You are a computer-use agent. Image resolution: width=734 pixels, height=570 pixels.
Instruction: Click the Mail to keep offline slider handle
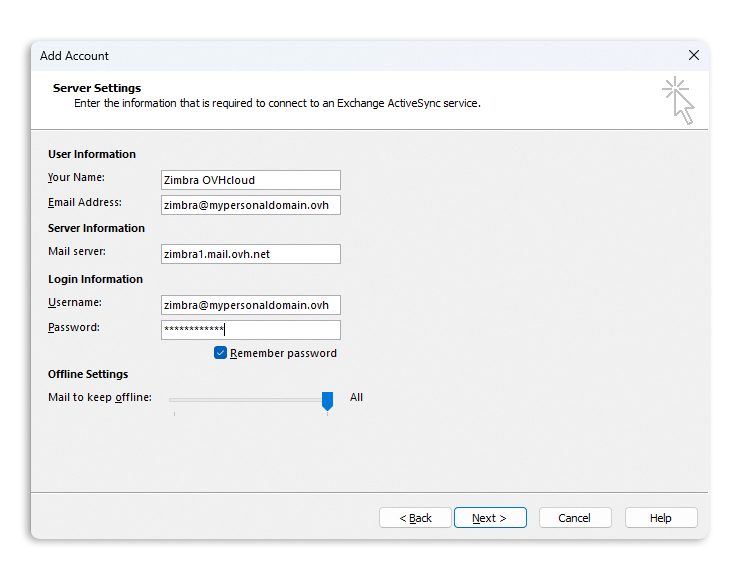click(327, 401)
